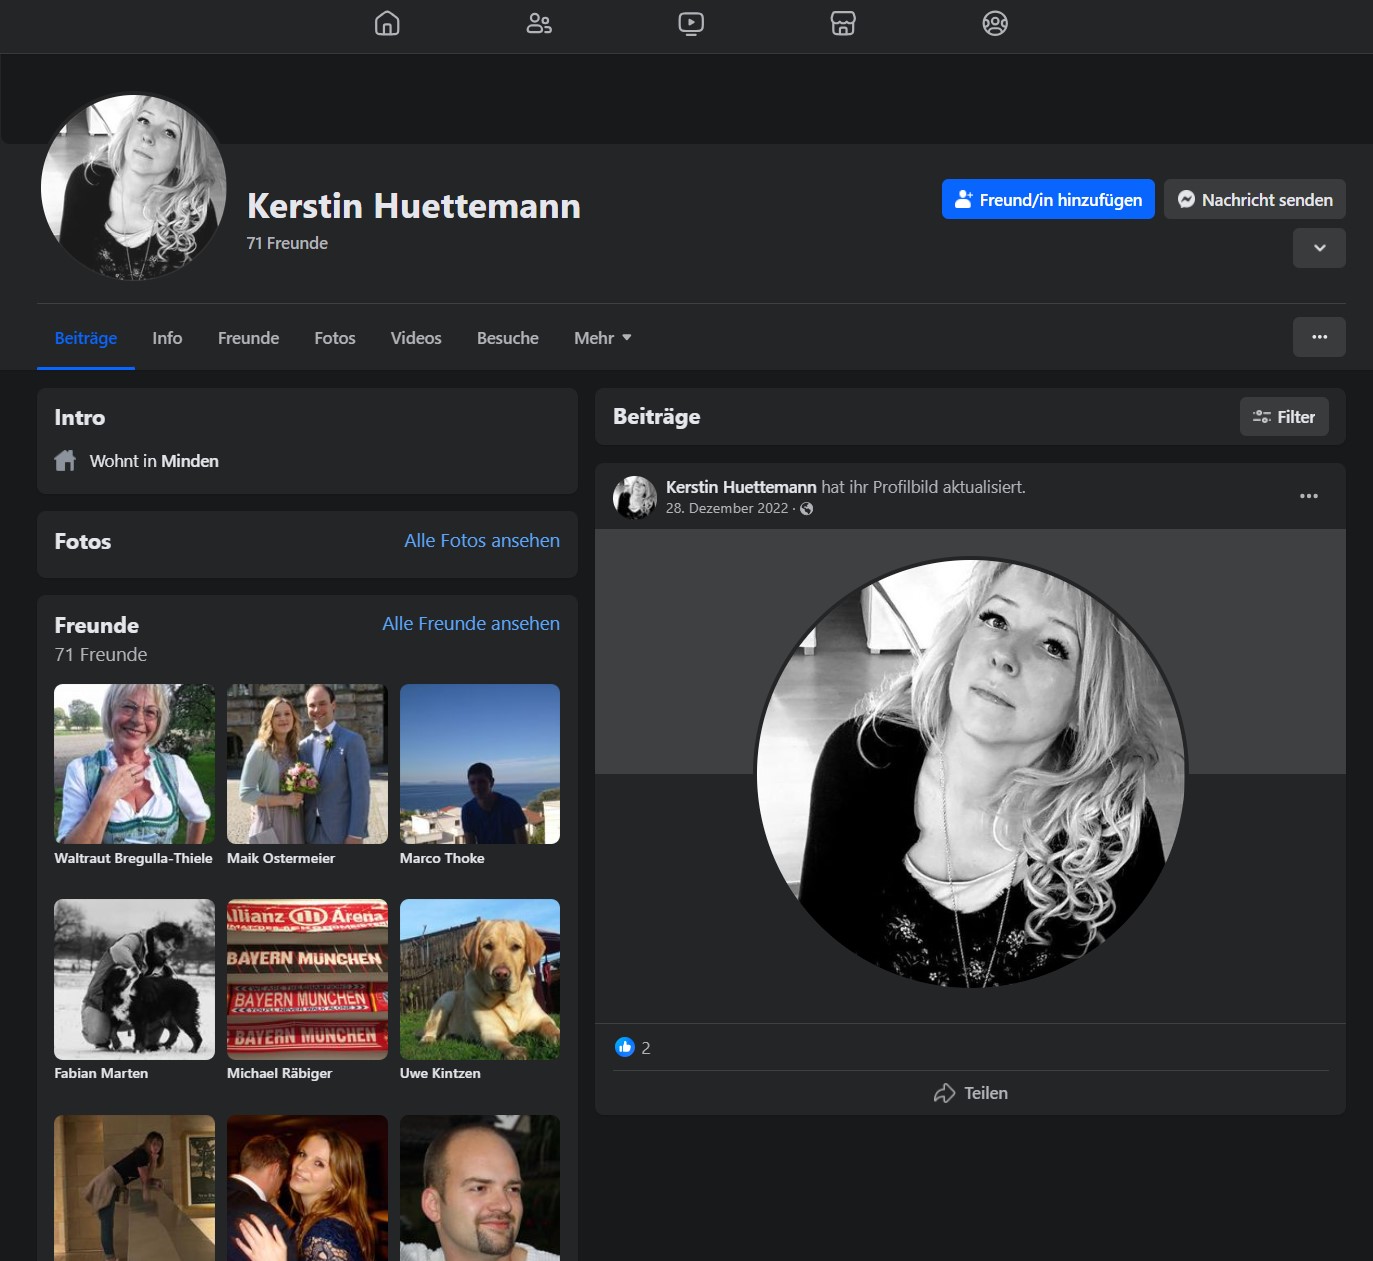Expand the chevron dropdown below Nachricht senden
Image resolution: width=1373 pixels, height=1261 pixels.
point(1319,248)
